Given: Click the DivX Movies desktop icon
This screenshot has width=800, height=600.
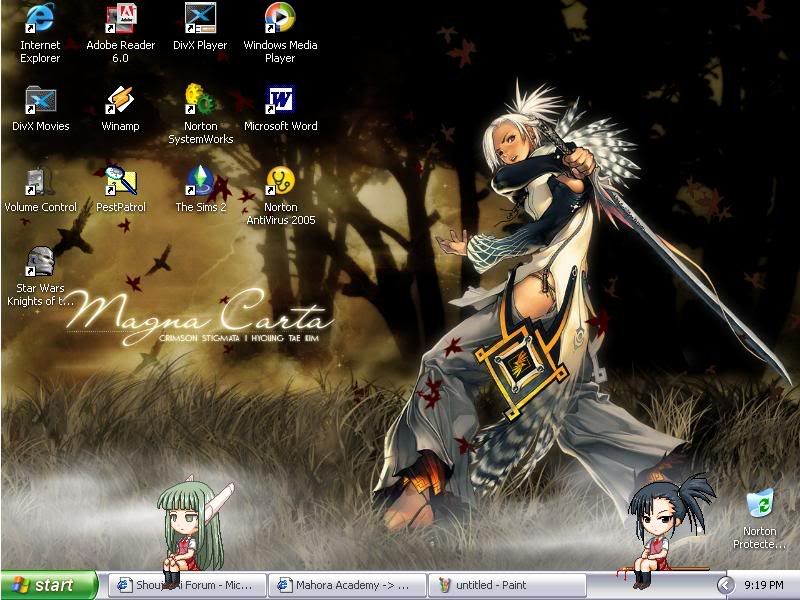Looking at the screenshot, I should pos(40,100).
